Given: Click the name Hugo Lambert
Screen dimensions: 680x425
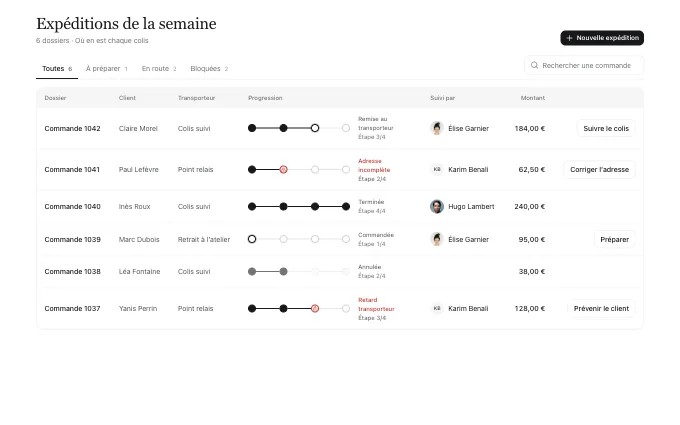Looking at the screenshot, I should pos(471,206).
